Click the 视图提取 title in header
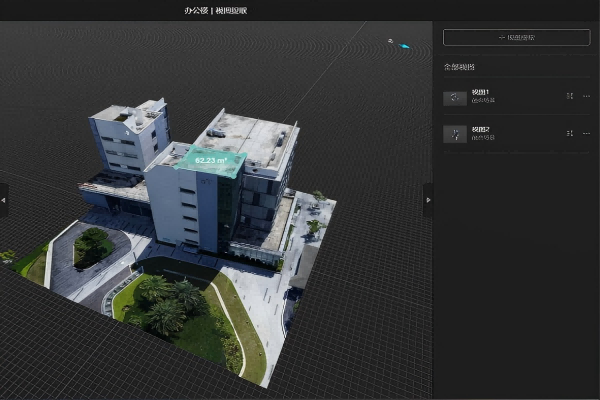Image resolution: width=600 pixels, height=400 pixels. pos(232,11)
